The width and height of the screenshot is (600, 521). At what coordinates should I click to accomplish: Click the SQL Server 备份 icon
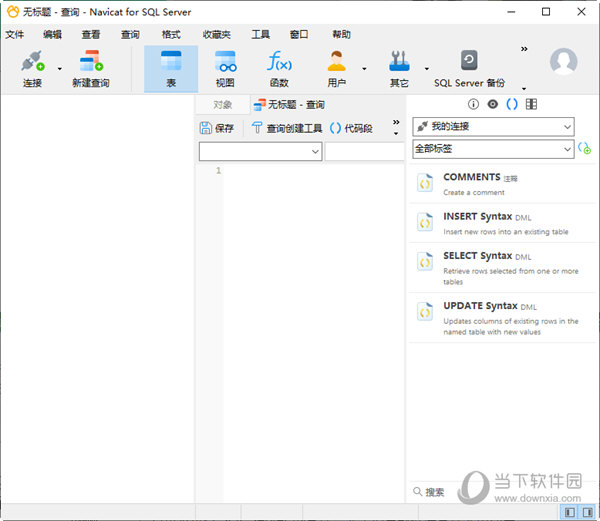tap(468, 66)
